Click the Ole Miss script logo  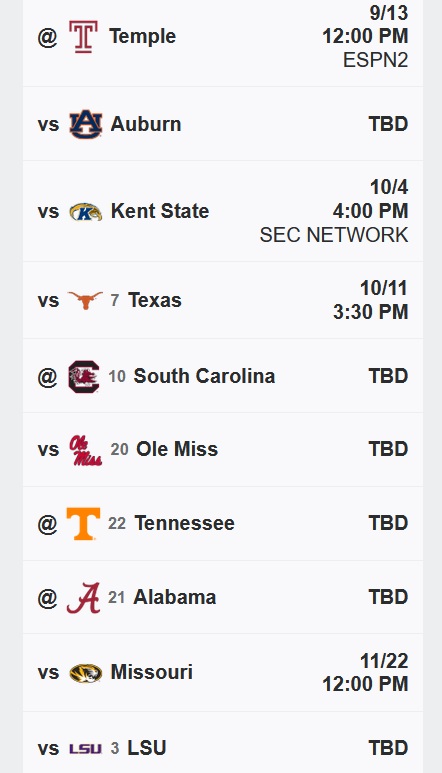point(85,450)
